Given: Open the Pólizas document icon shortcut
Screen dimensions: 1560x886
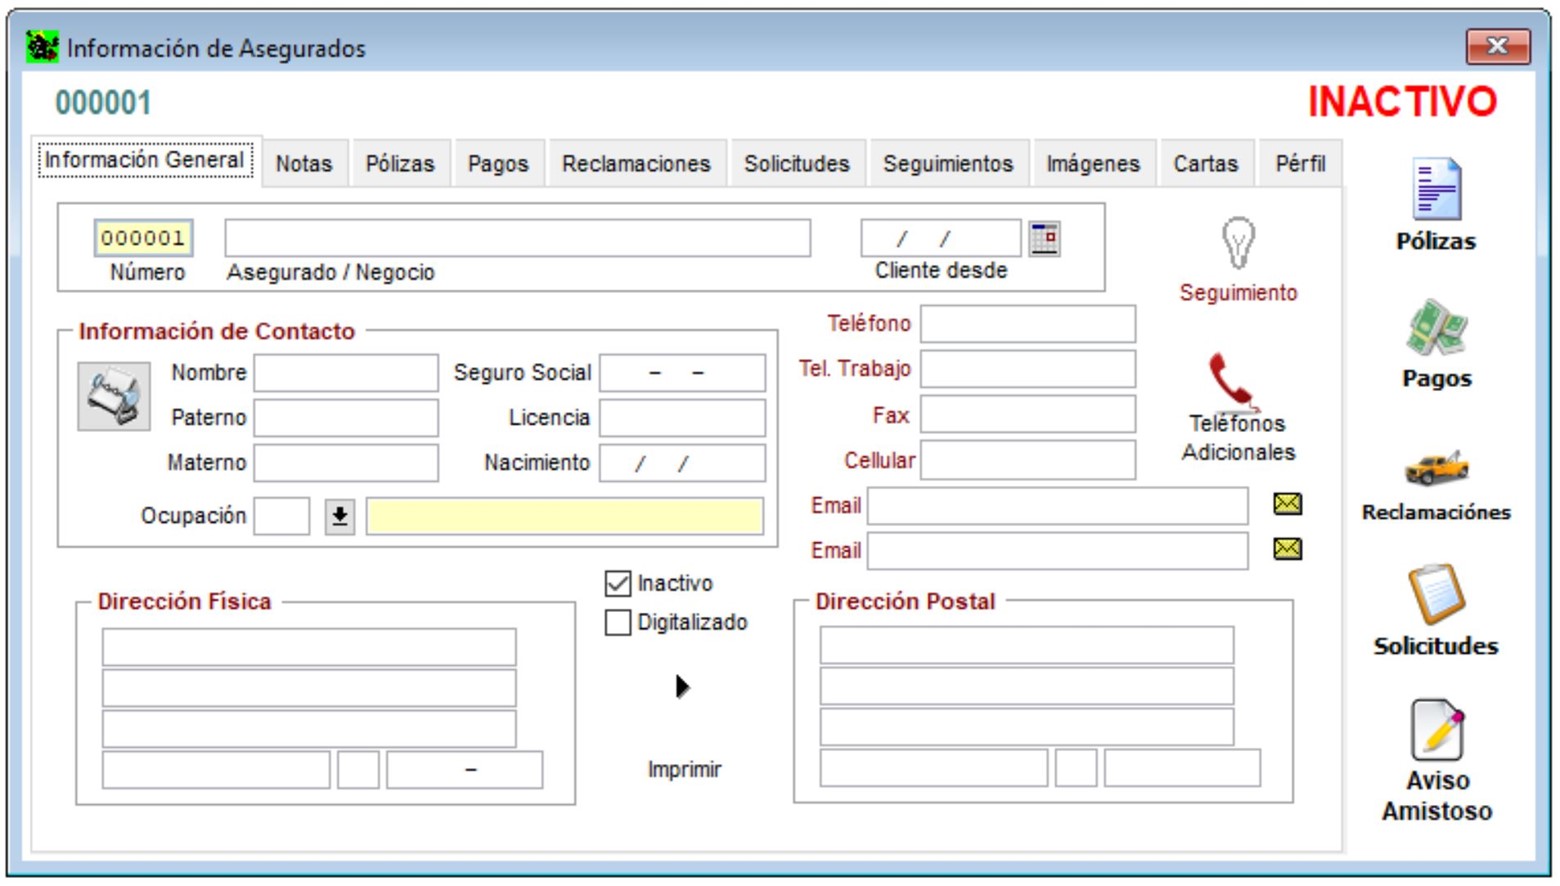Looking at the screenshot, I should click(x=1436, y=189).
